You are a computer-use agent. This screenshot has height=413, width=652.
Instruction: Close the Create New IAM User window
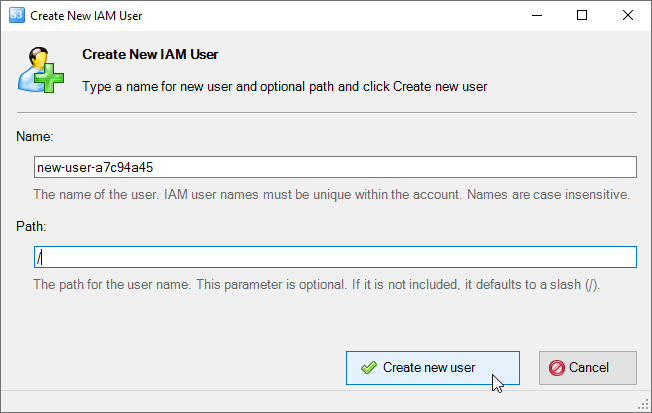pyautogui.click(x=627, y=15)
